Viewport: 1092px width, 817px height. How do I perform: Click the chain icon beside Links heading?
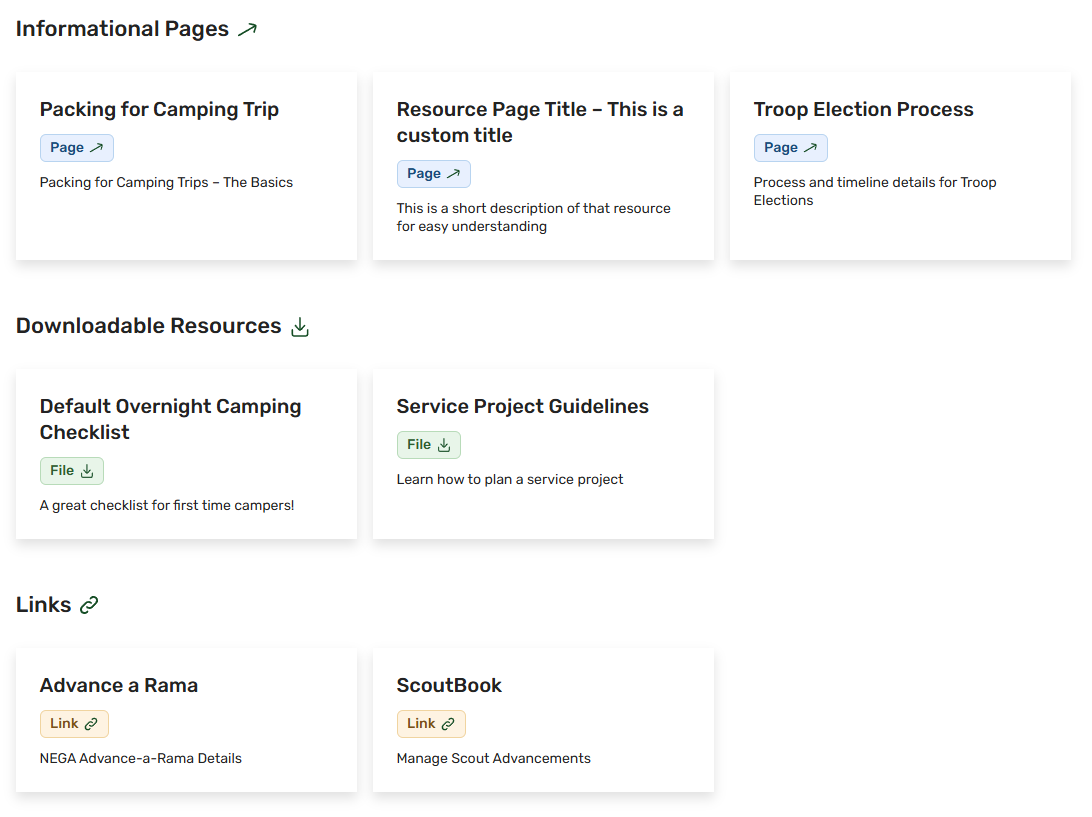point(89,605)
